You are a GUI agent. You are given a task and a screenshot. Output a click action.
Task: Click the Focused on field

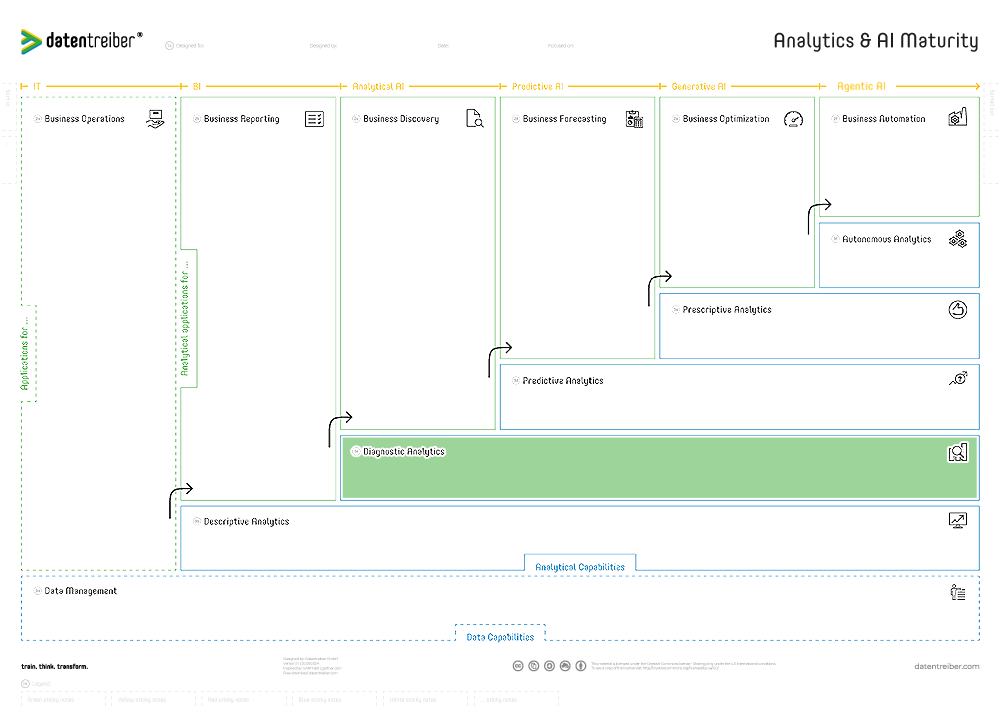coord(561,46)
